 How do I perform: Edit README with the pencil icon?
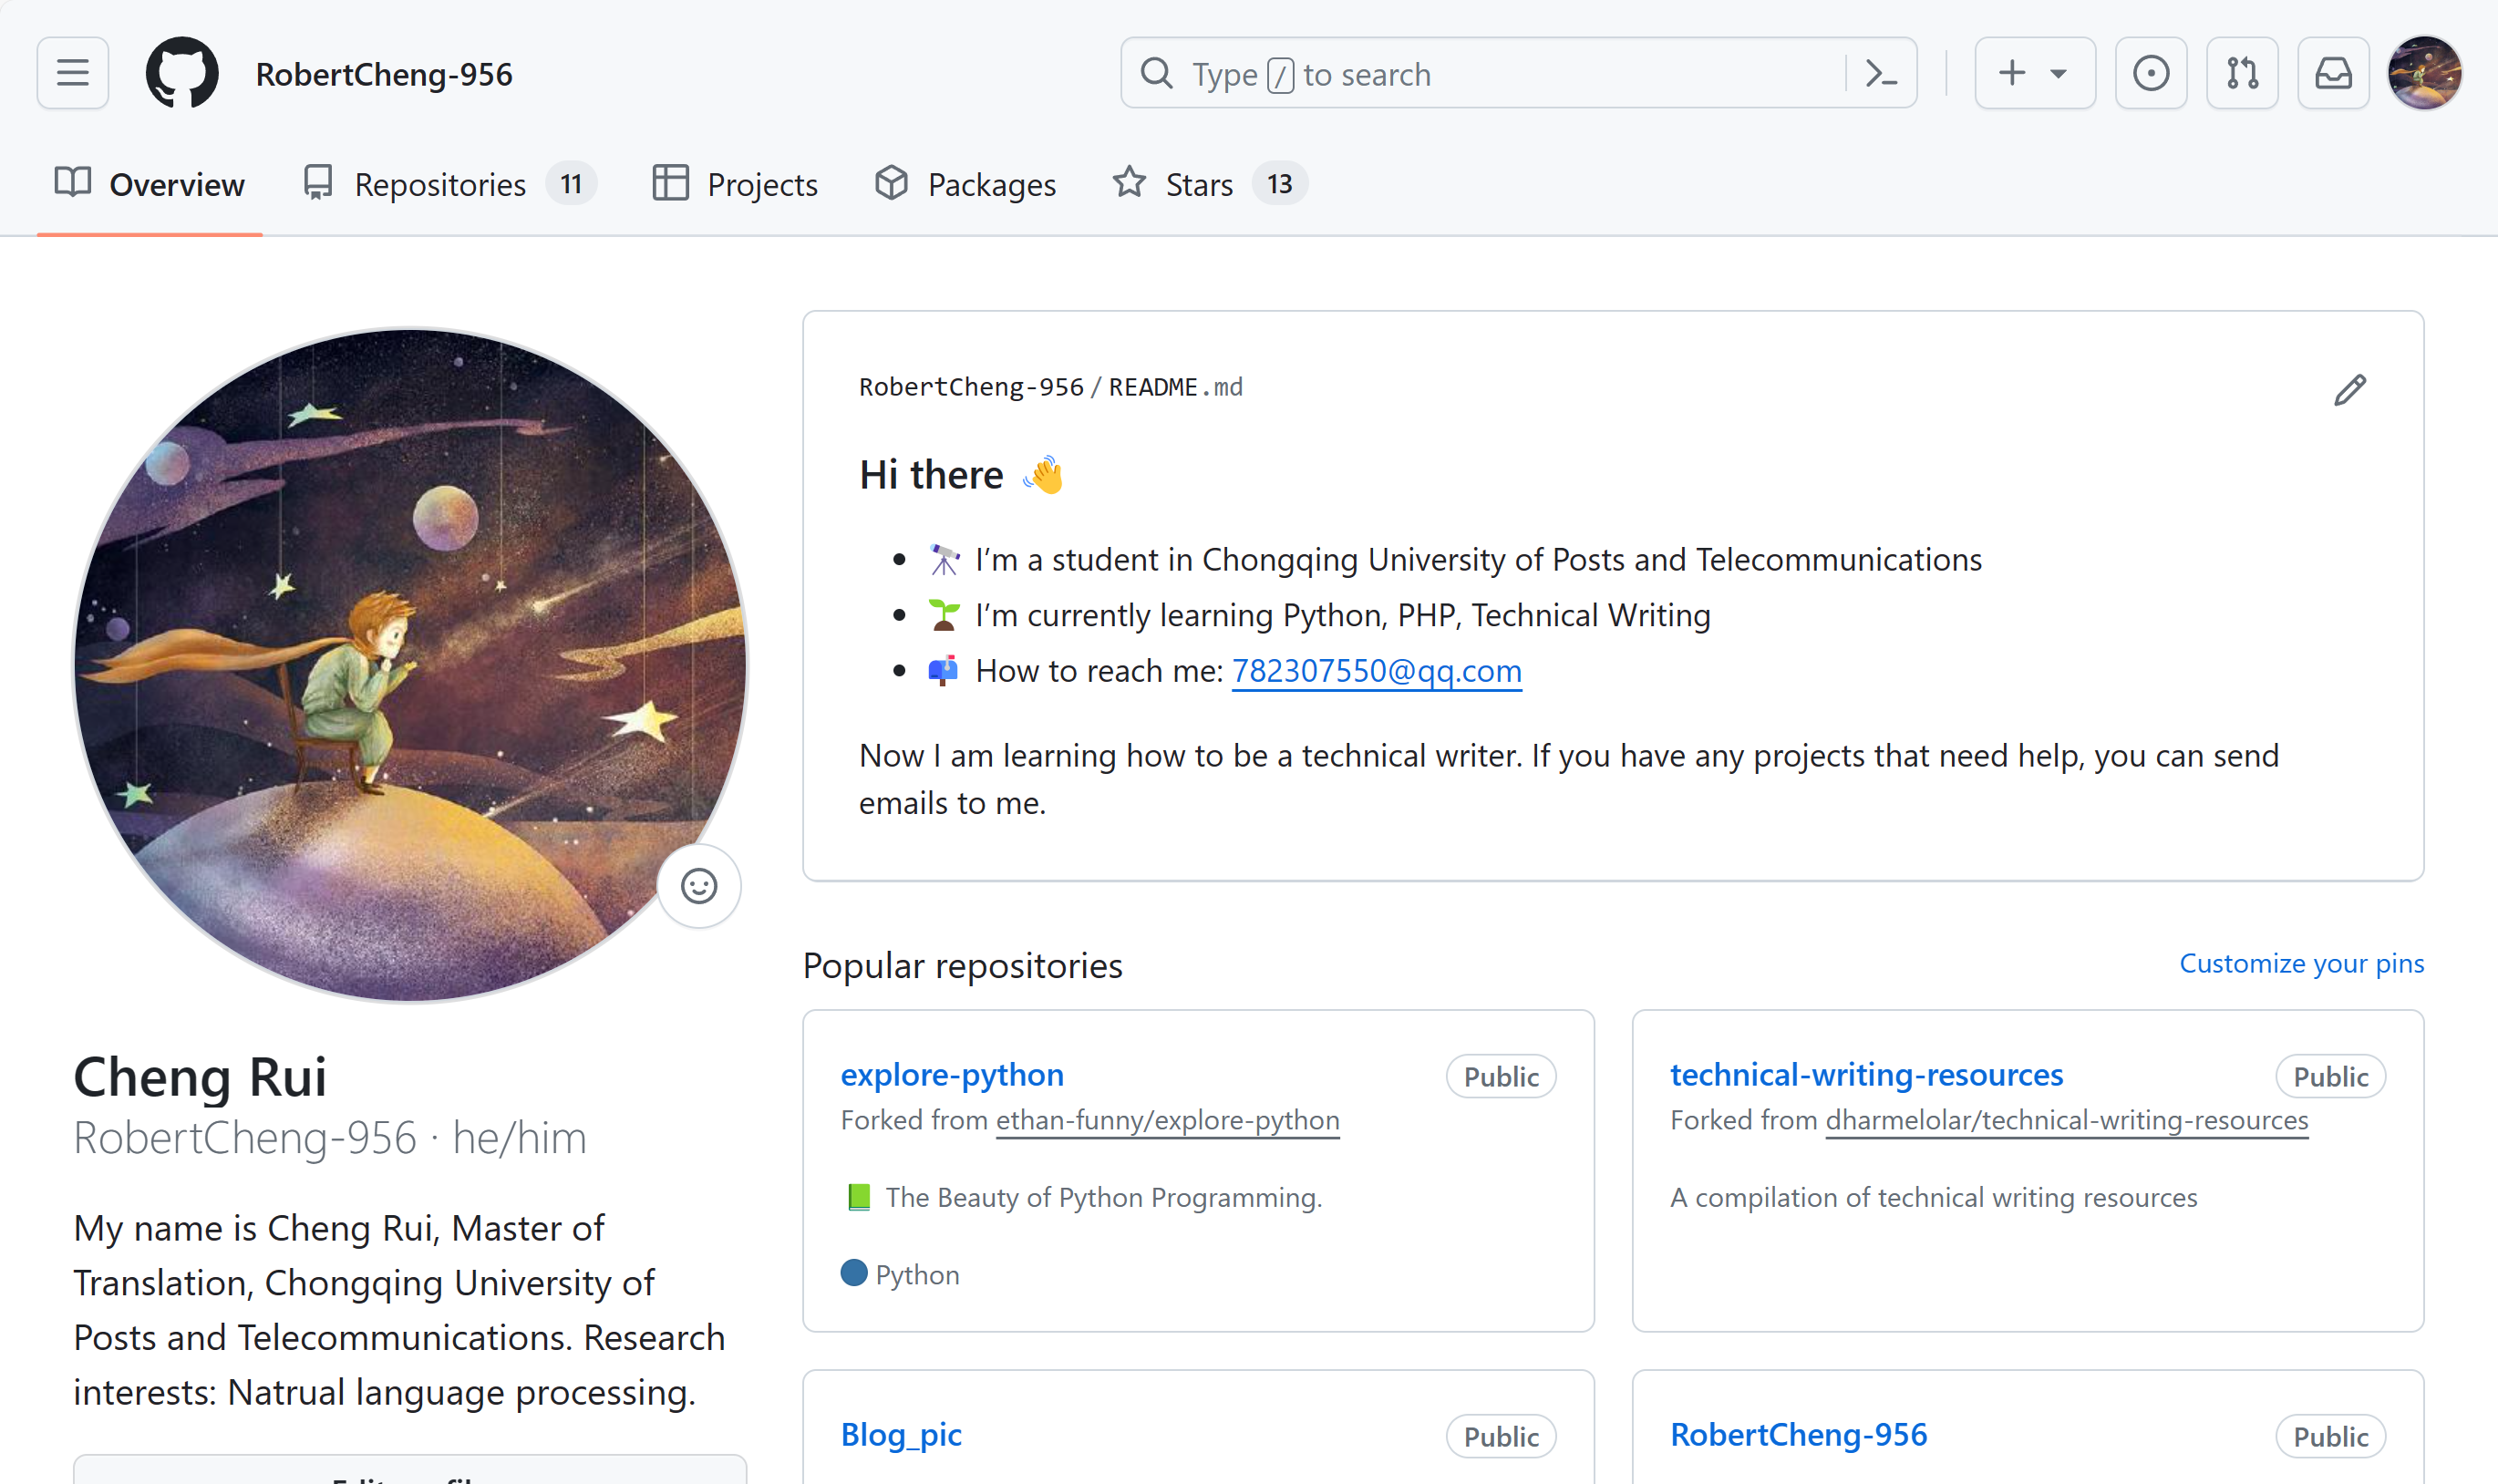point(2349,390)
